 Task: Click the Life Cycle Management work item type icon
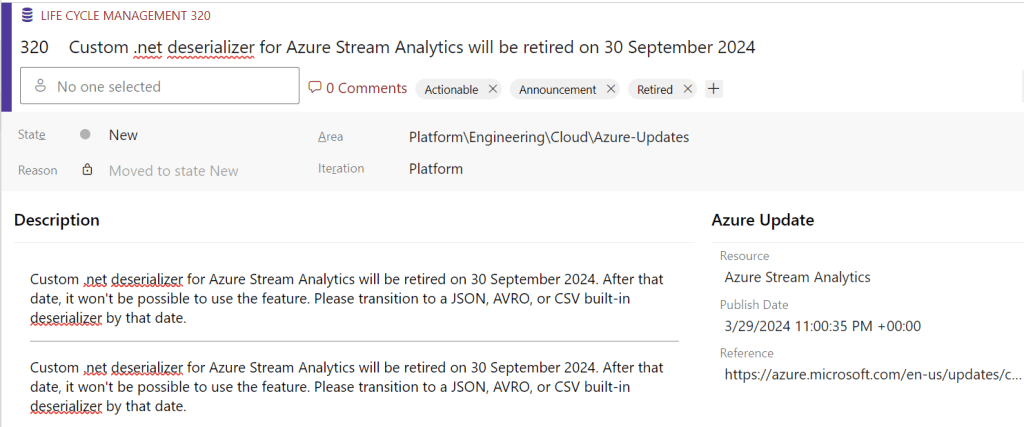27,15
